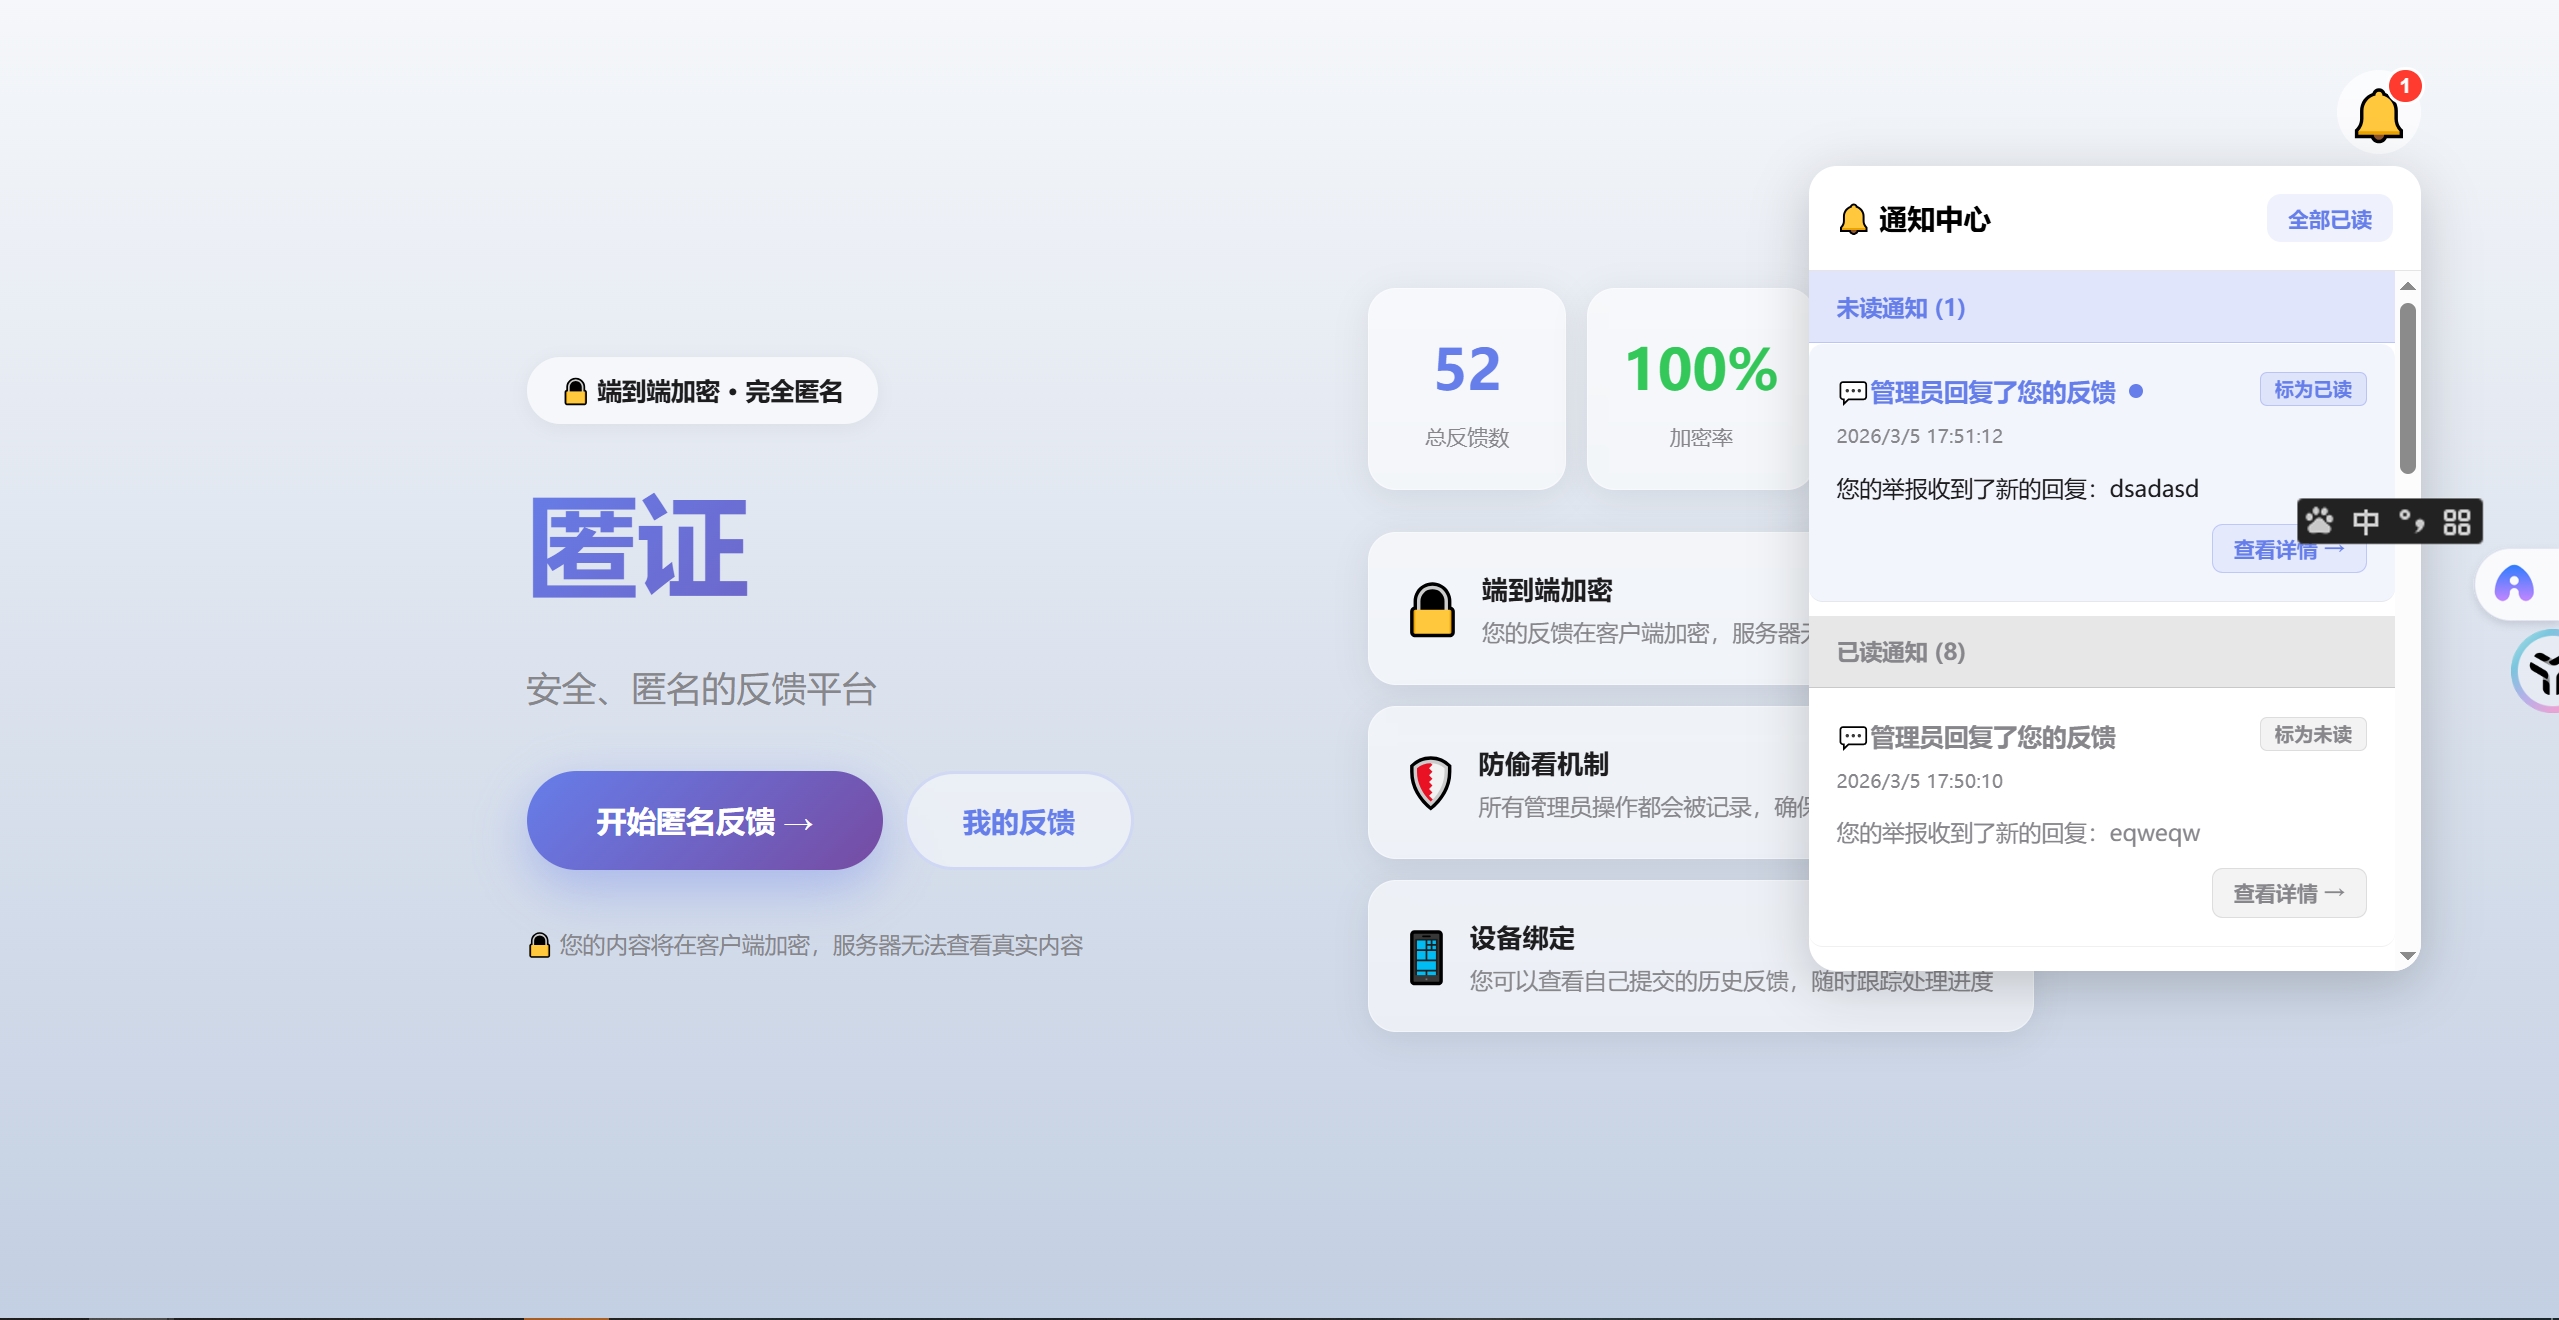The width and height of the screenshot is (2559, 1320).
Task: Open the IME grid menu icon
Action: tap(2459, 521)
